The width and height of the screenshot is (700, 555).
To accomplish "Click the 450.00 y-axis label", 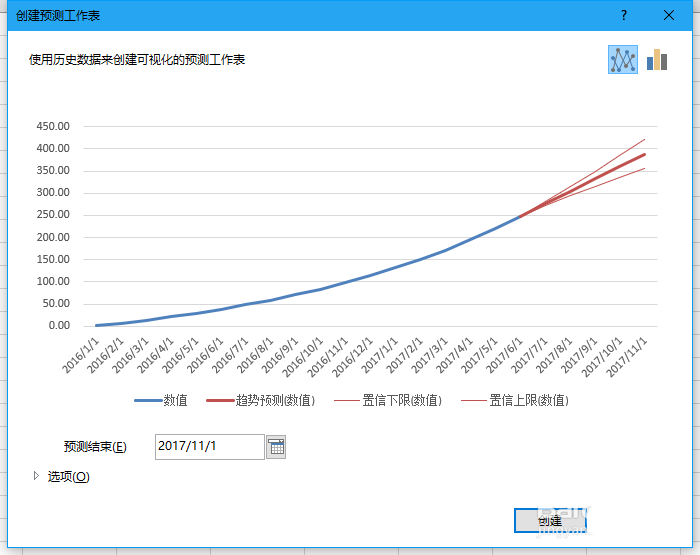I will [x=53, y=126].
